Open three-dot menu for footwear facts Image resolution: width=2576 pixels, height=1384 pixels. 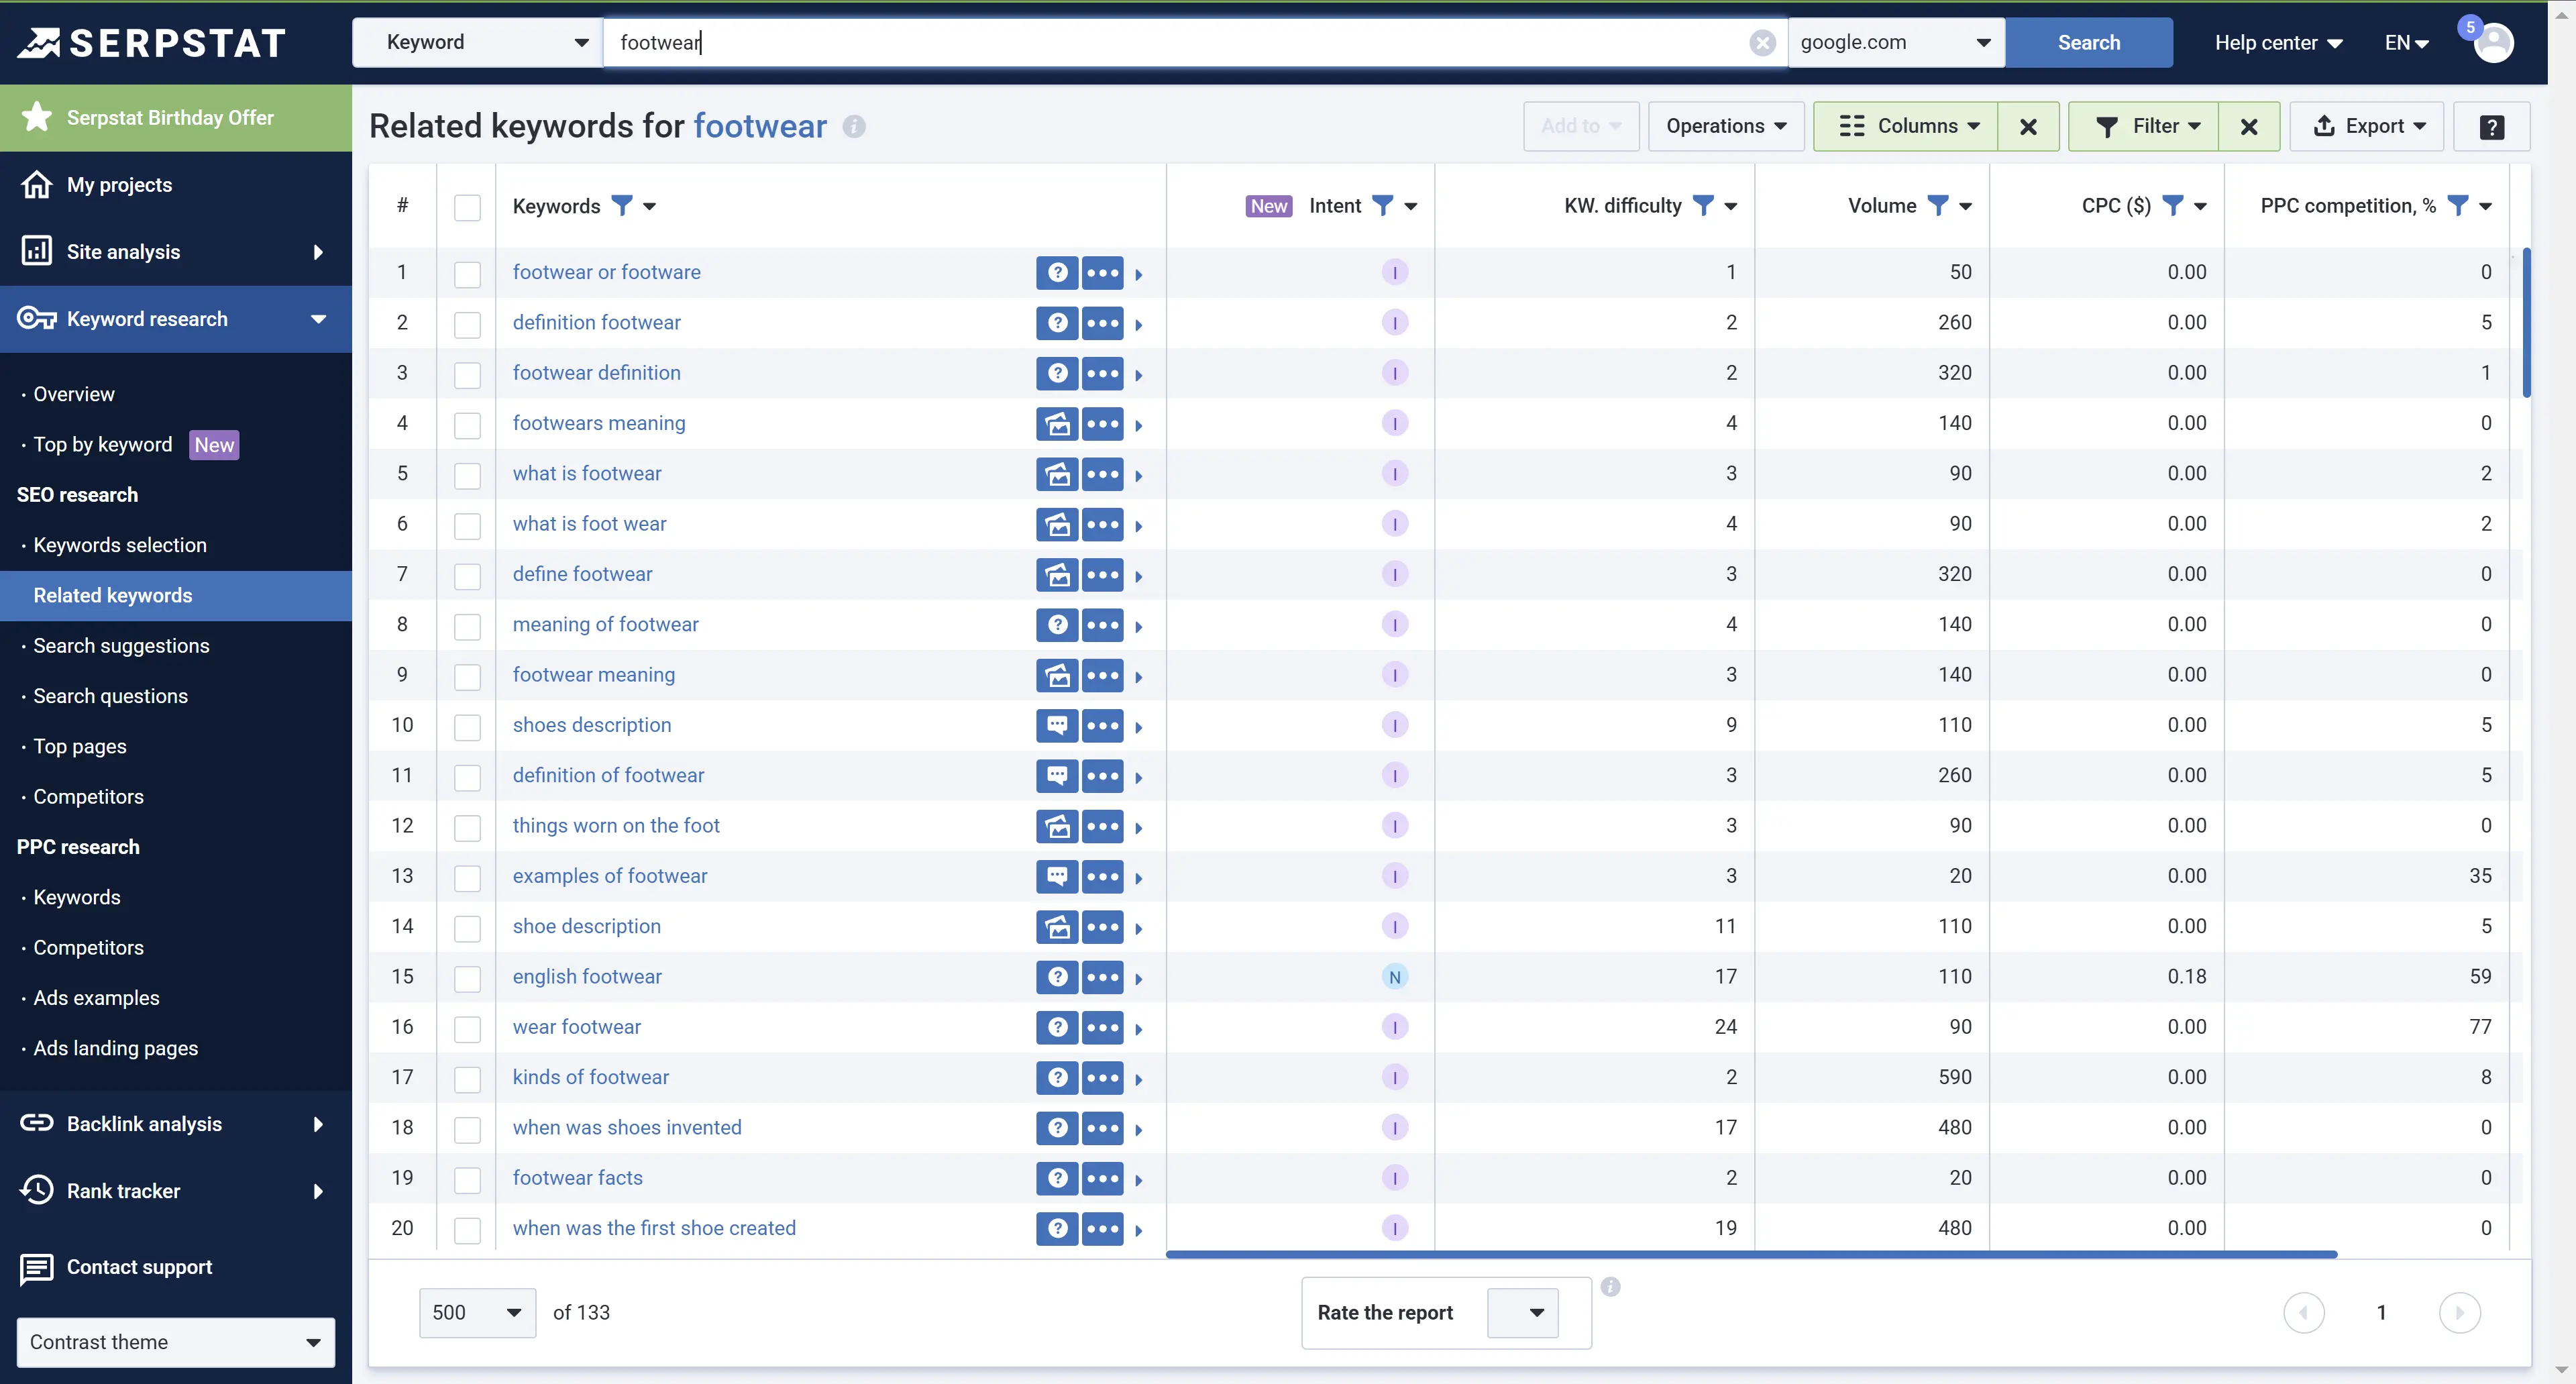pyautogui.click(x=1103, y=1178)
